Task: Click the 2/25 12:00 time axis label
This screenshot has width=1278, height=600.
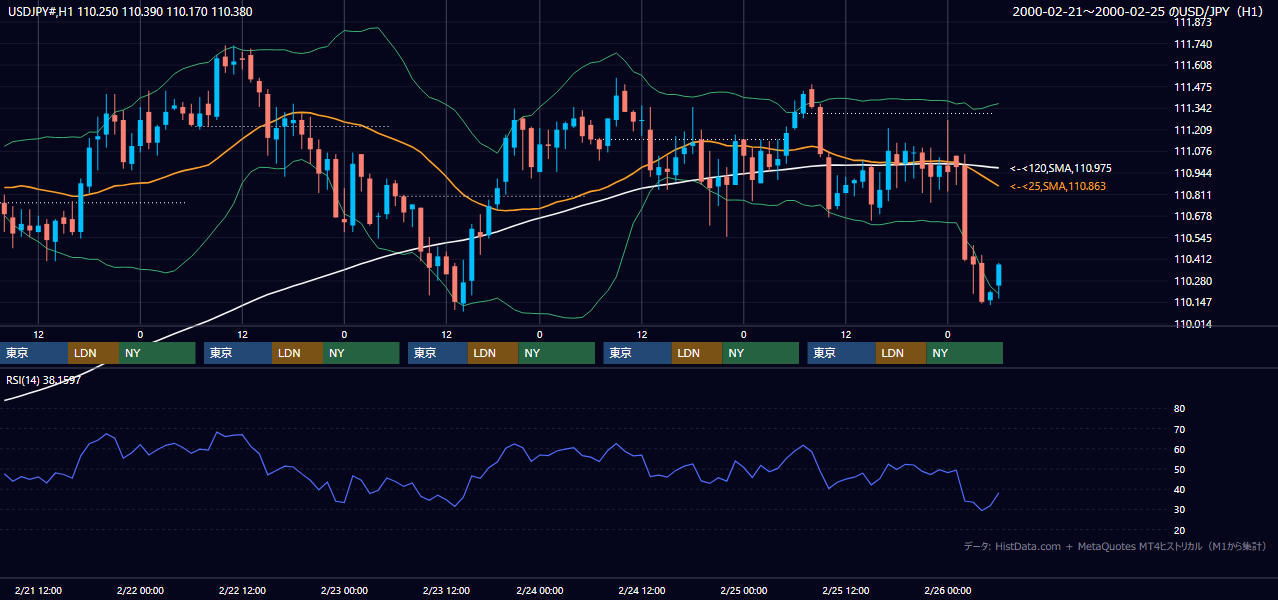Action: (845, 590)
